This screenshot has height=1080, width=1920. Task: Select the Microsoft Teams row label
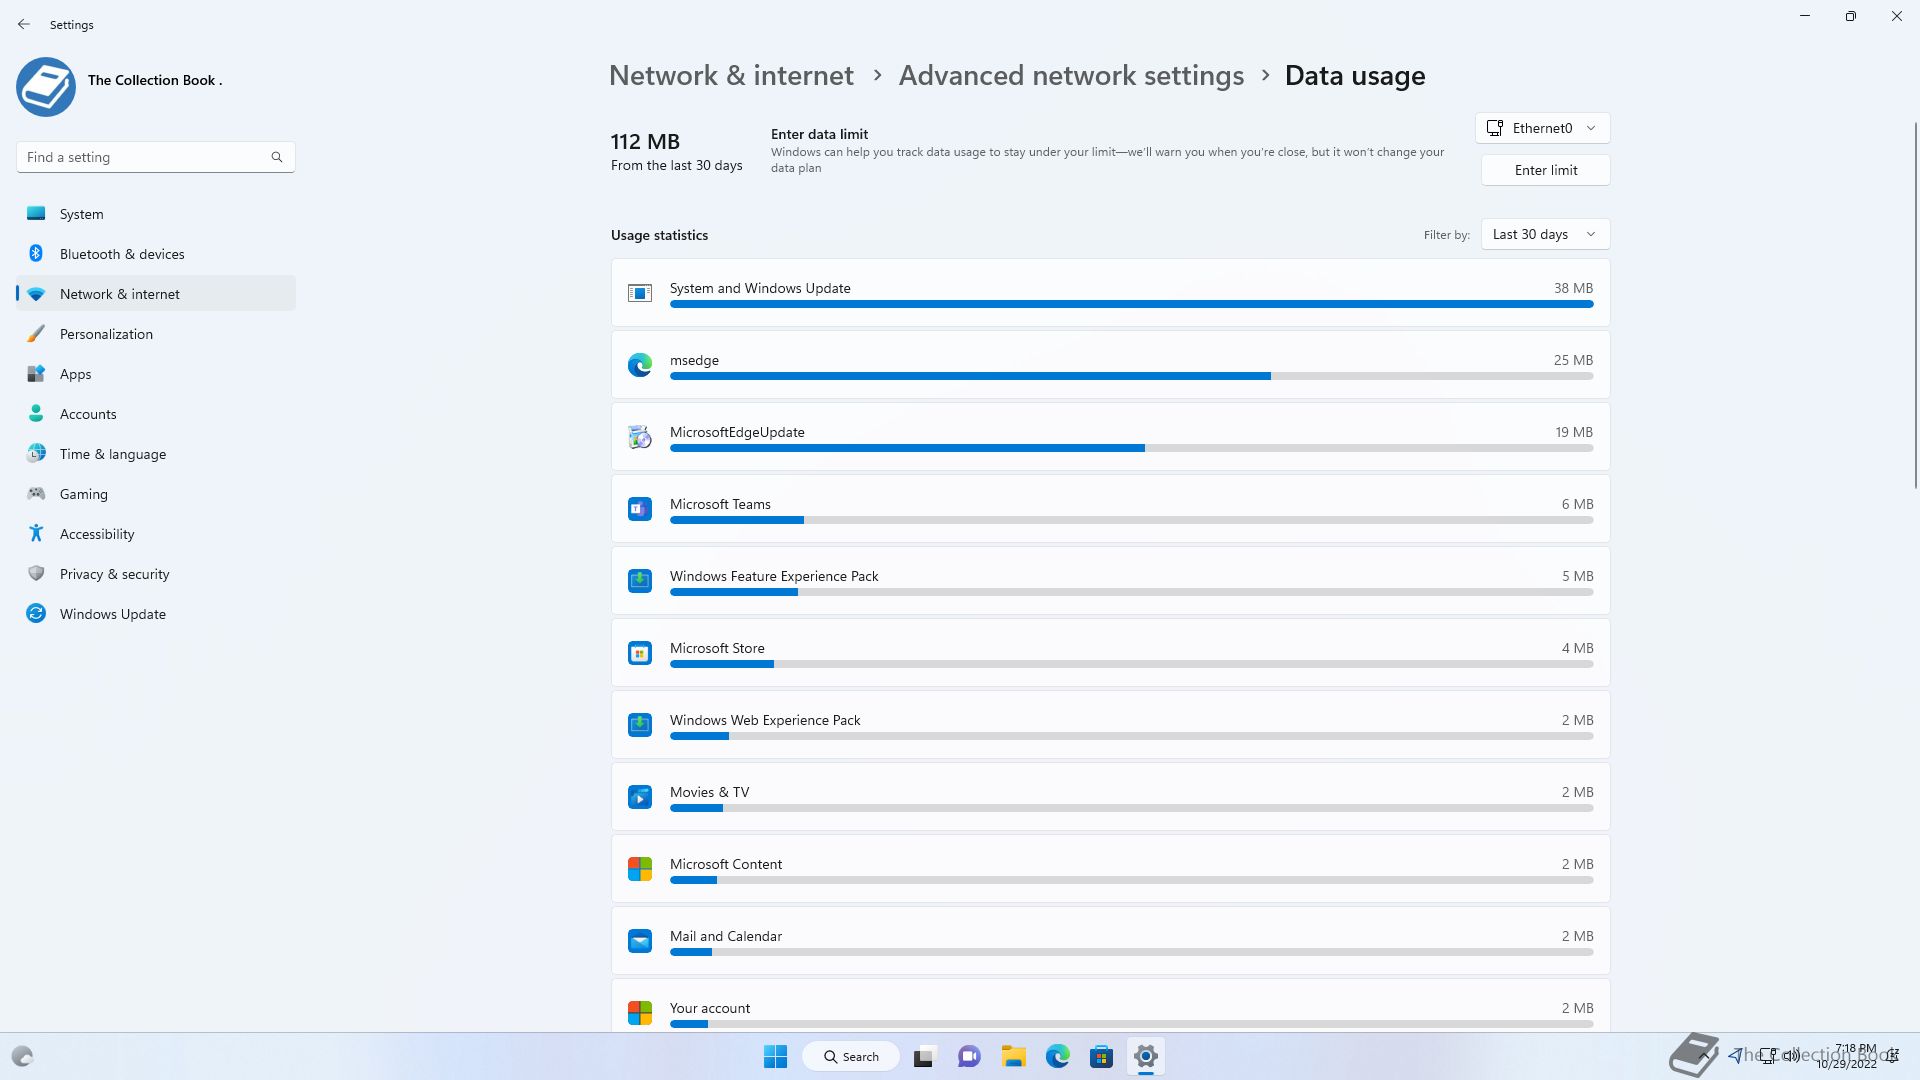point(720,504)
